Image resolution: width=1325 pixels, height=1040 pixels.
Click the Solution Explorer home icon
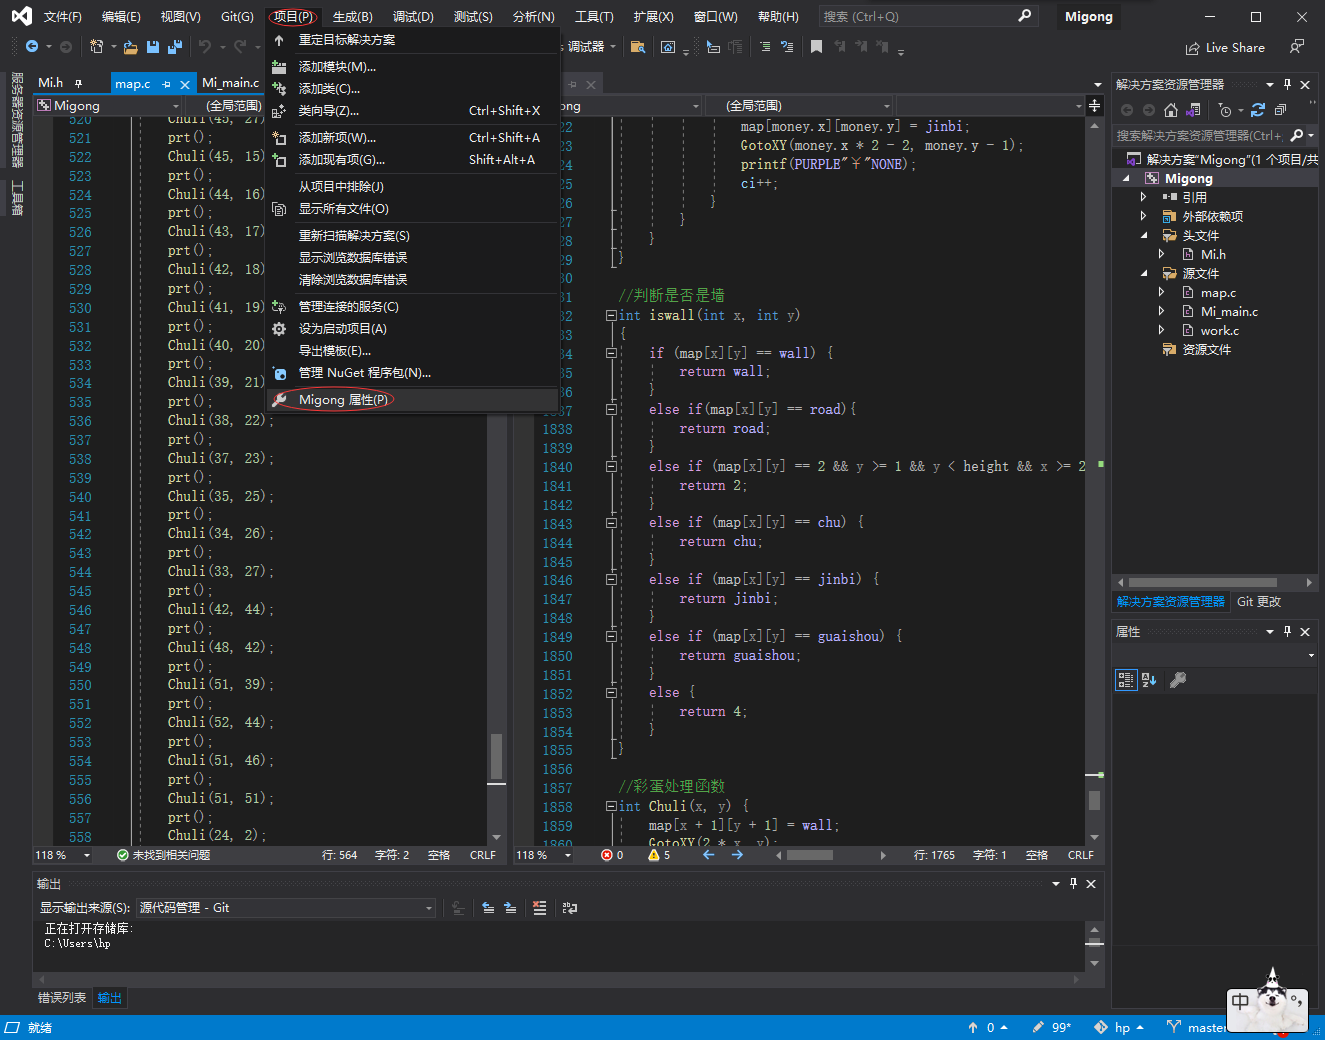pyautogui.click(x=1171, y=110)
